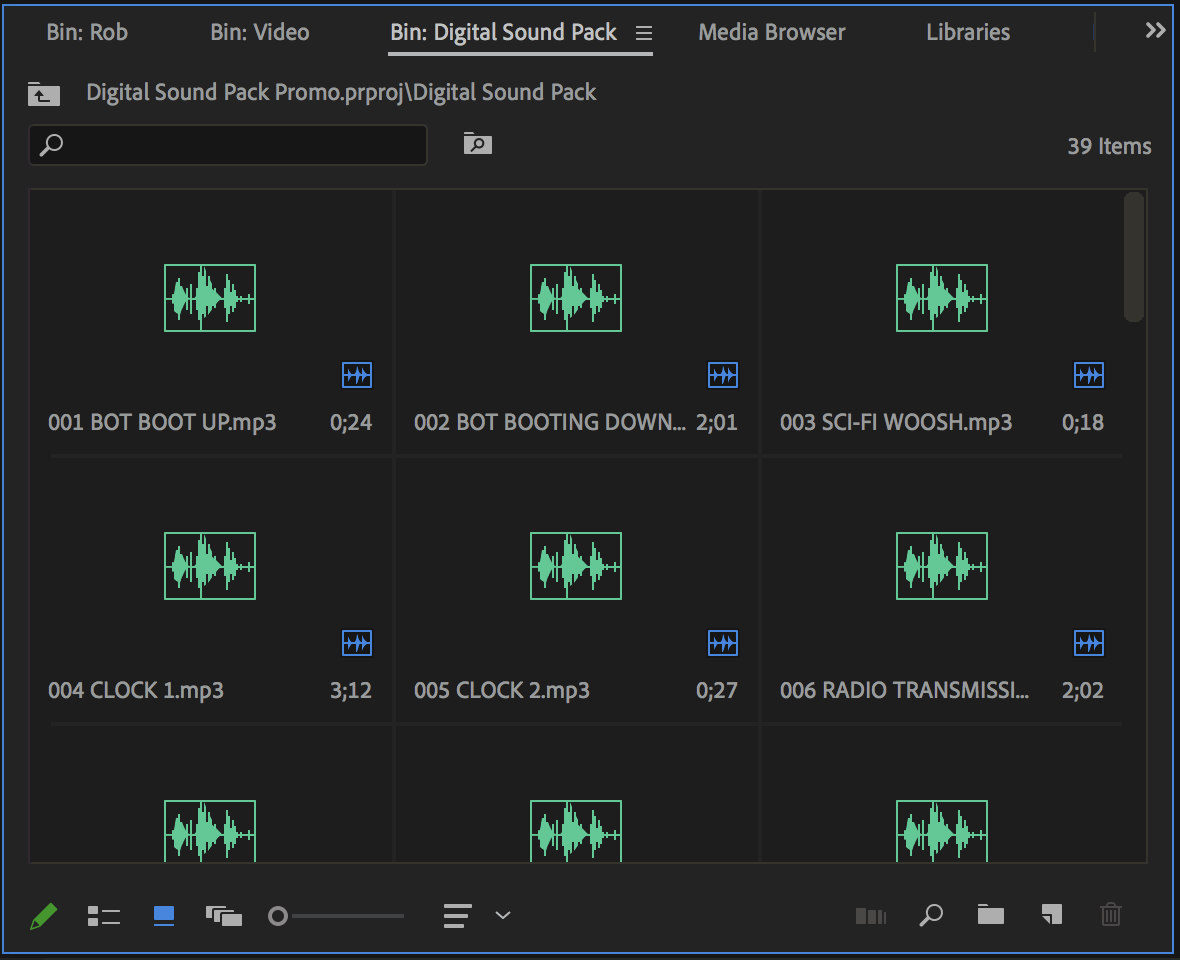Viewport: 1180px width, 960px height.
Task: Select the 006 RADIO TRANSMISSI... waveform thumbnail
Action: point(941,566)
